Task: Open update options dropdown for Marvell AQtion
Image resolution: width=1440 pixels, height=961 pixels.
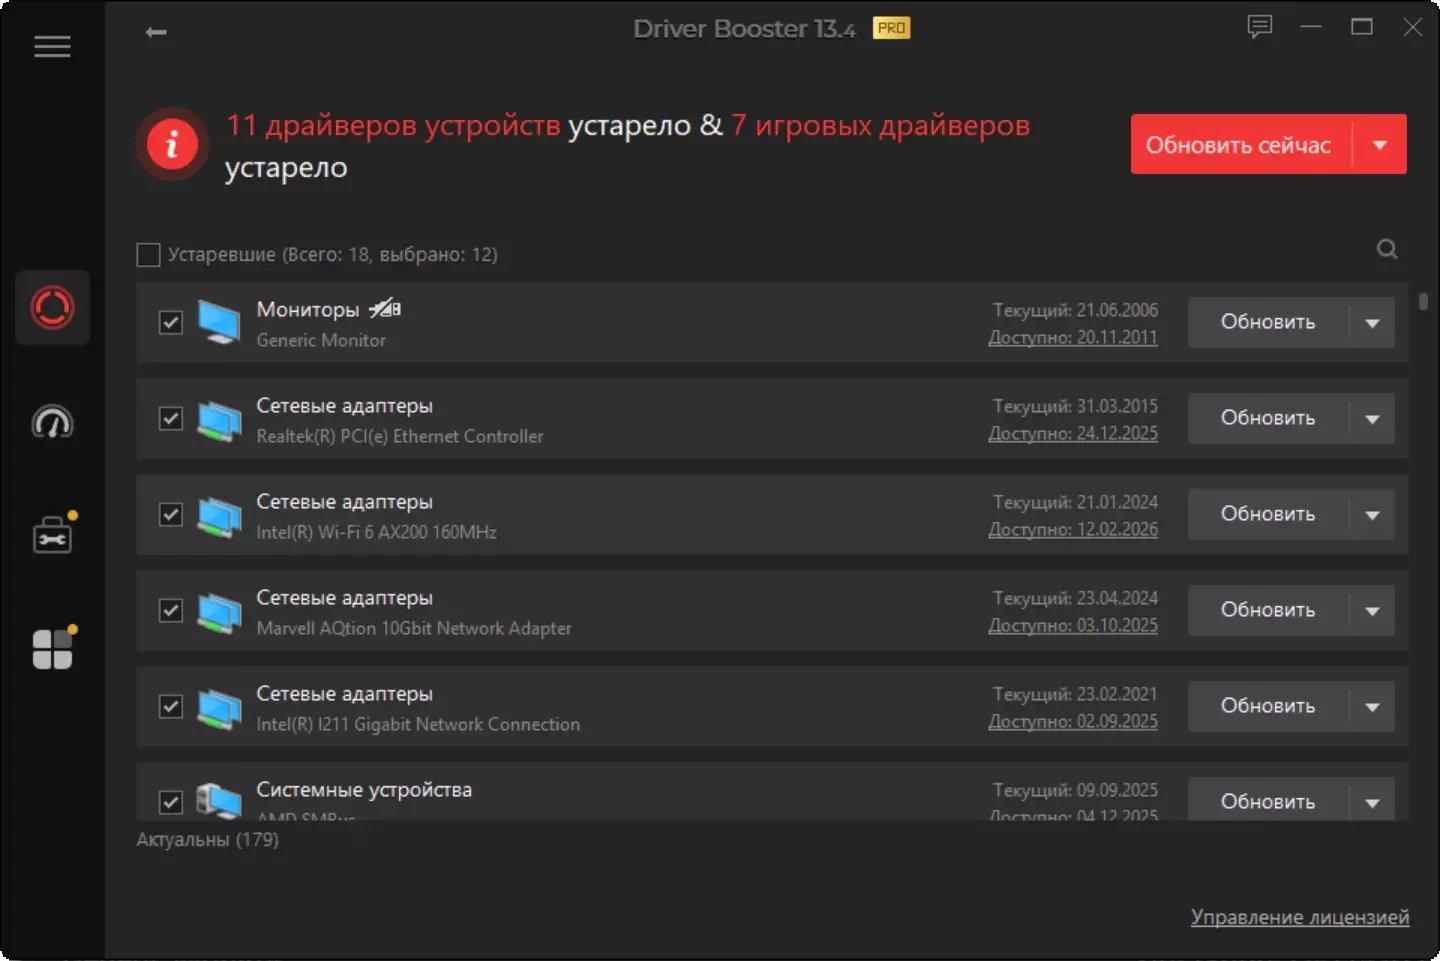Action: [1372, 611]
